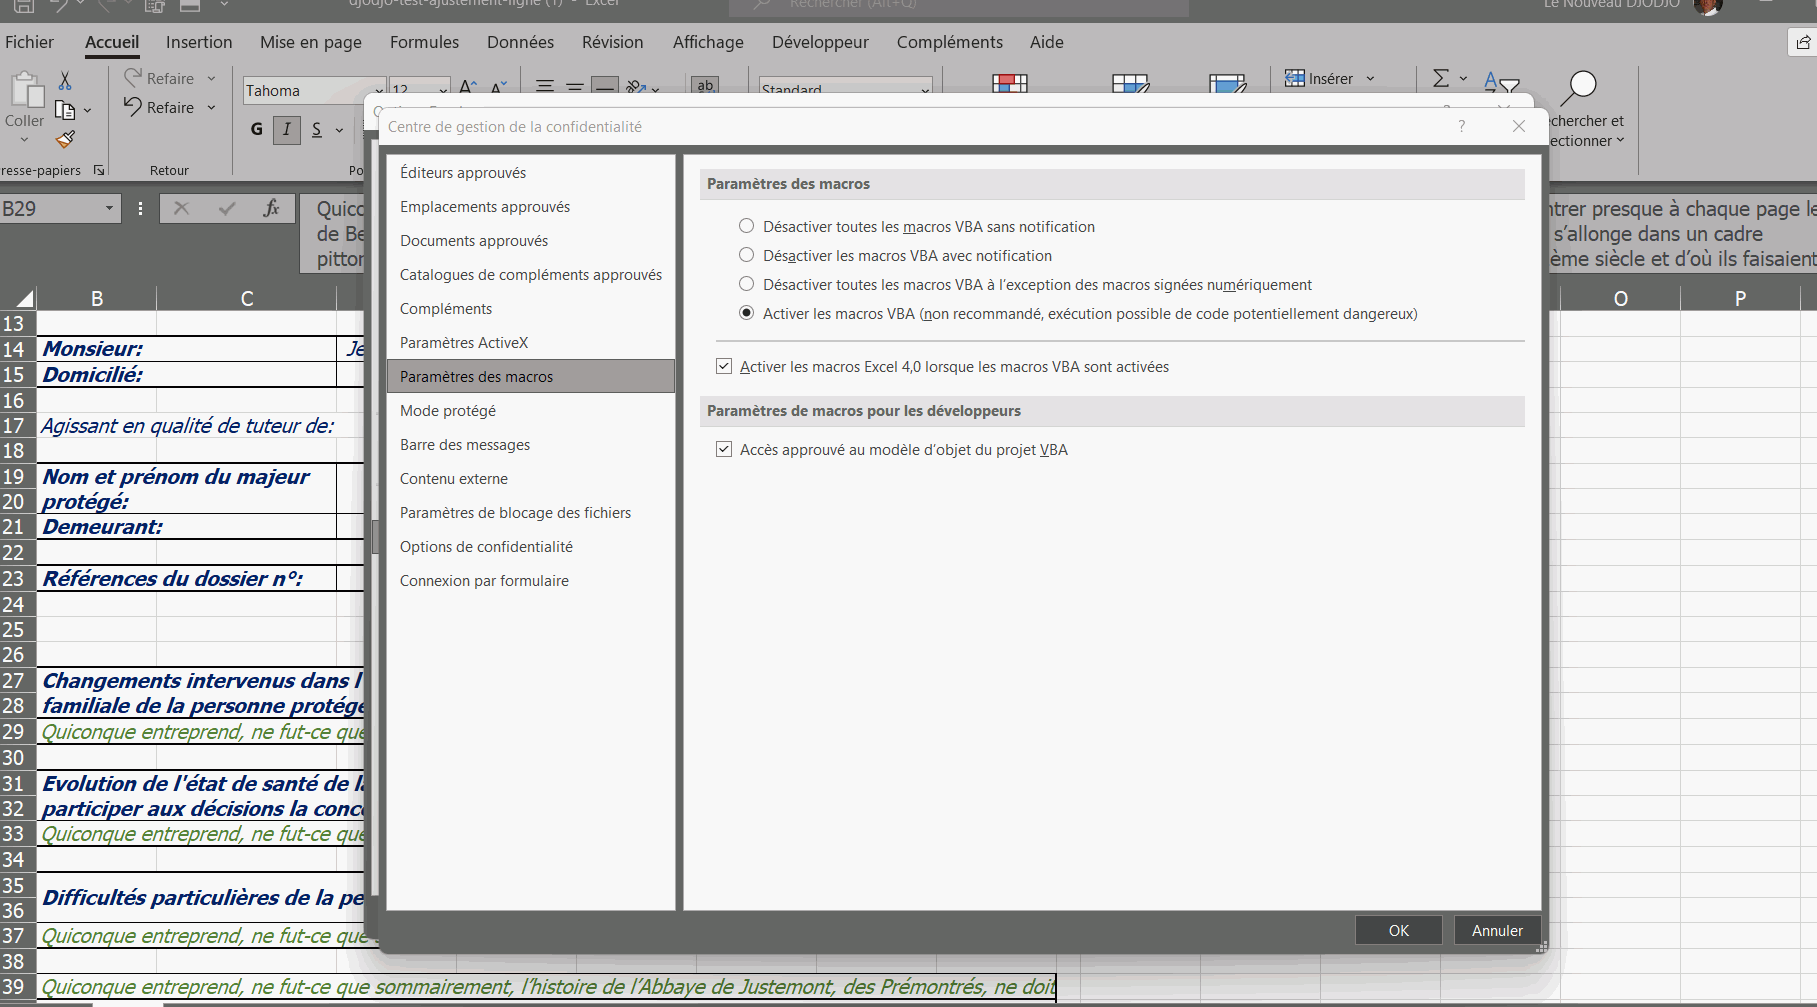
Task: Select 'Désactiver les macros VBA avec notification'
Action: (746, 255)
